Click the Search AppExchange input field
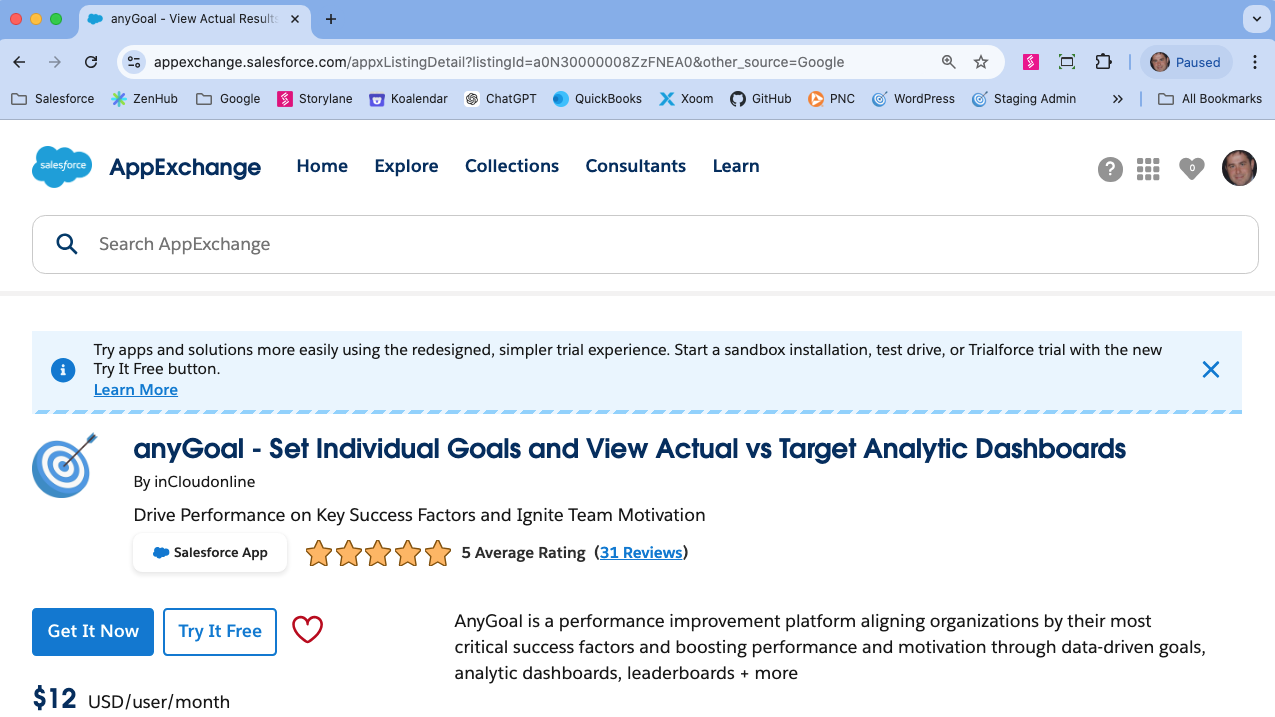Viewport: 1275px width, 717px height. coord(645,244)
